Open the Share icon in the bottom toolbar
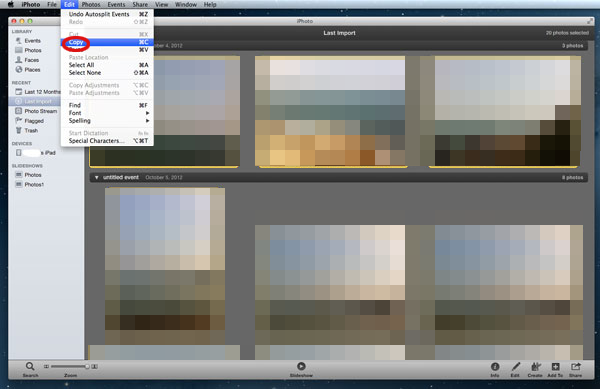The height and width of the screenshot is (389, 600). [576, 366]
